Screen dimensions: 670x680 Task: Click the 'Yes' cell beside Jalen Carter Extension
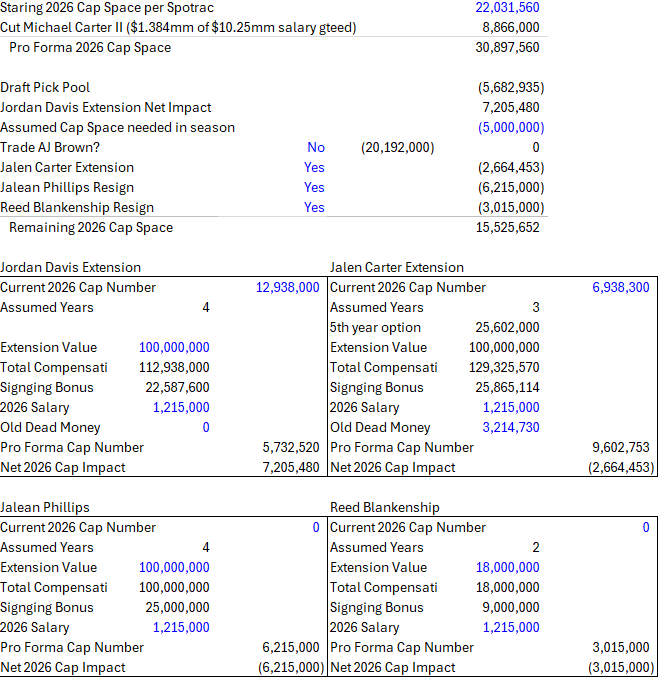(x=314, y=167)
